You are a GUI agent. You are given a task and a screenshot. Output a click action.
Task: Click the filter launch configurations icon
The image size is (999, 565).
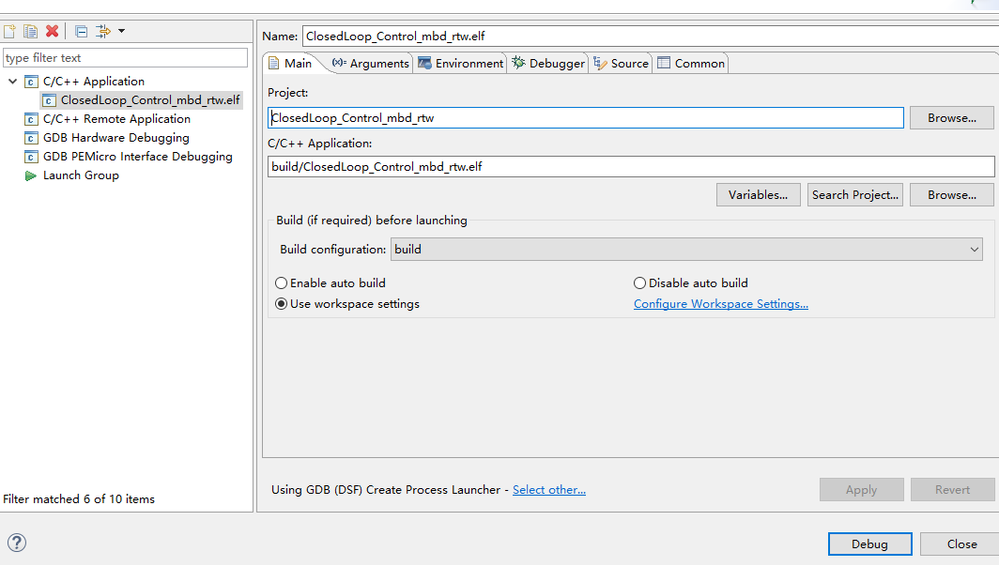(x=102, y=32)
